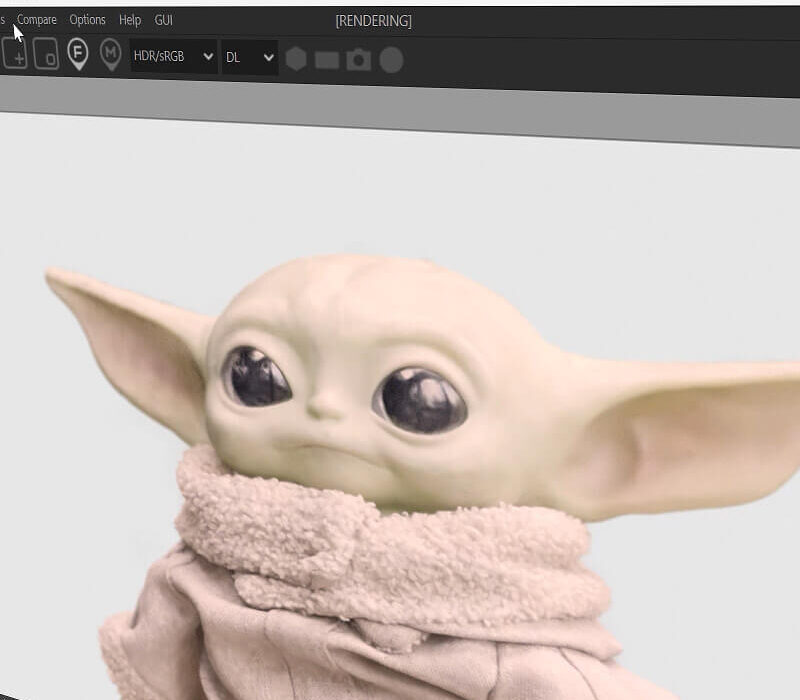Click the hexagon icon in toolbar
Image resolution: width=800 pixels, height=700 pixels.
[x=296, y=59]
